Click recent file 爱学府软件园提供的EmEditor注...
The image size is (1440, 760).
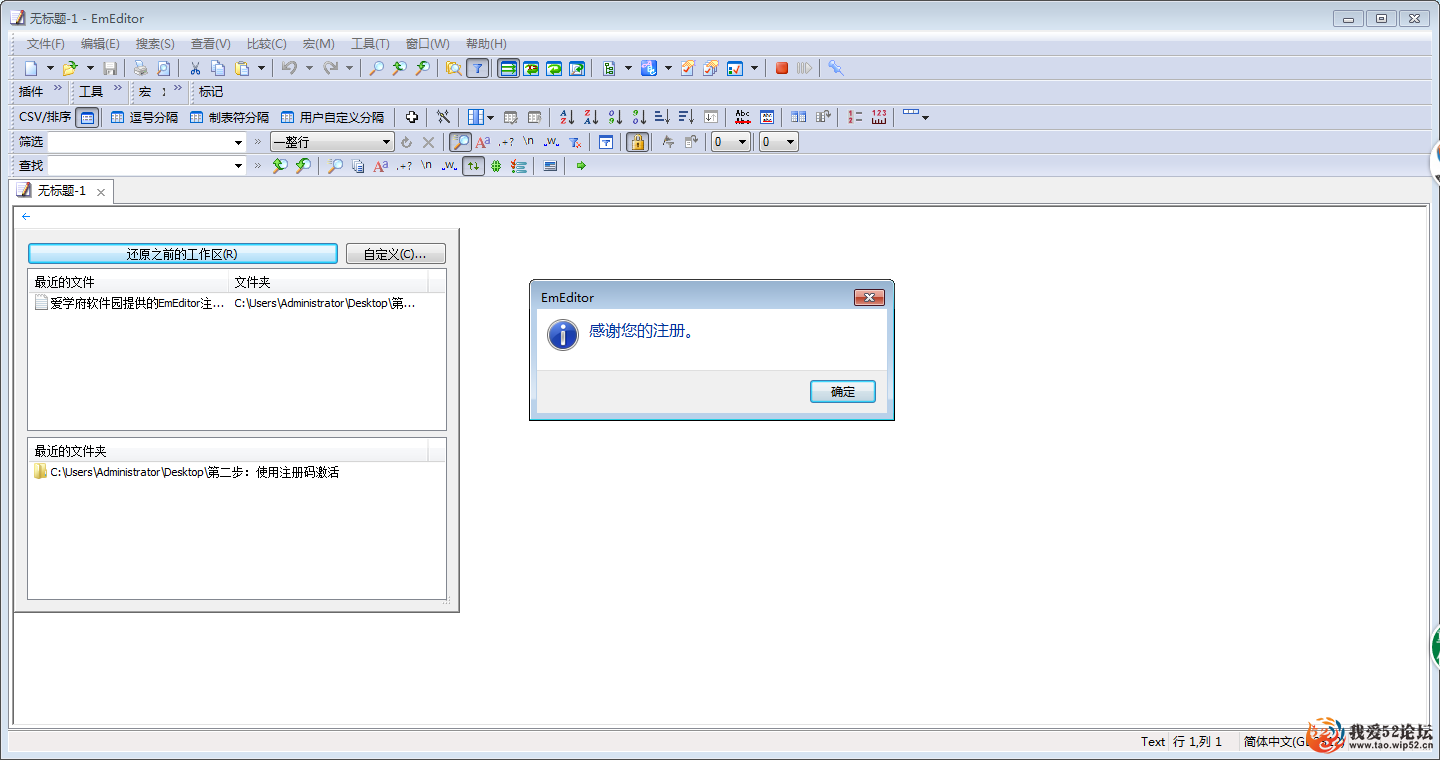[130, 303]
